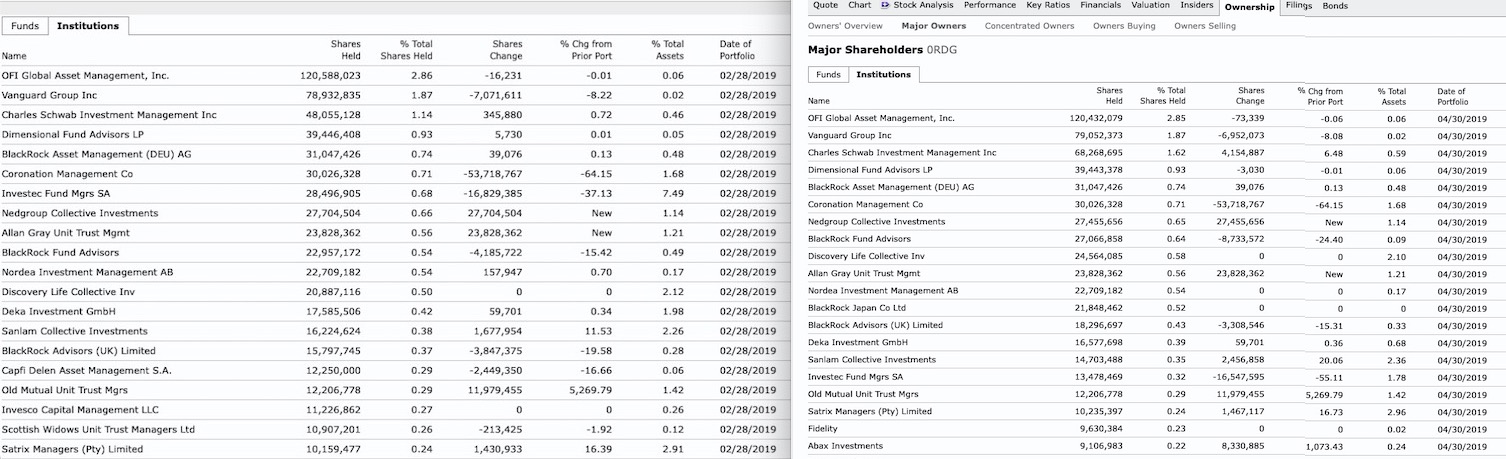
Task: Open Sanlam Collective Investments in right table
Action: (x=872, y=359)
